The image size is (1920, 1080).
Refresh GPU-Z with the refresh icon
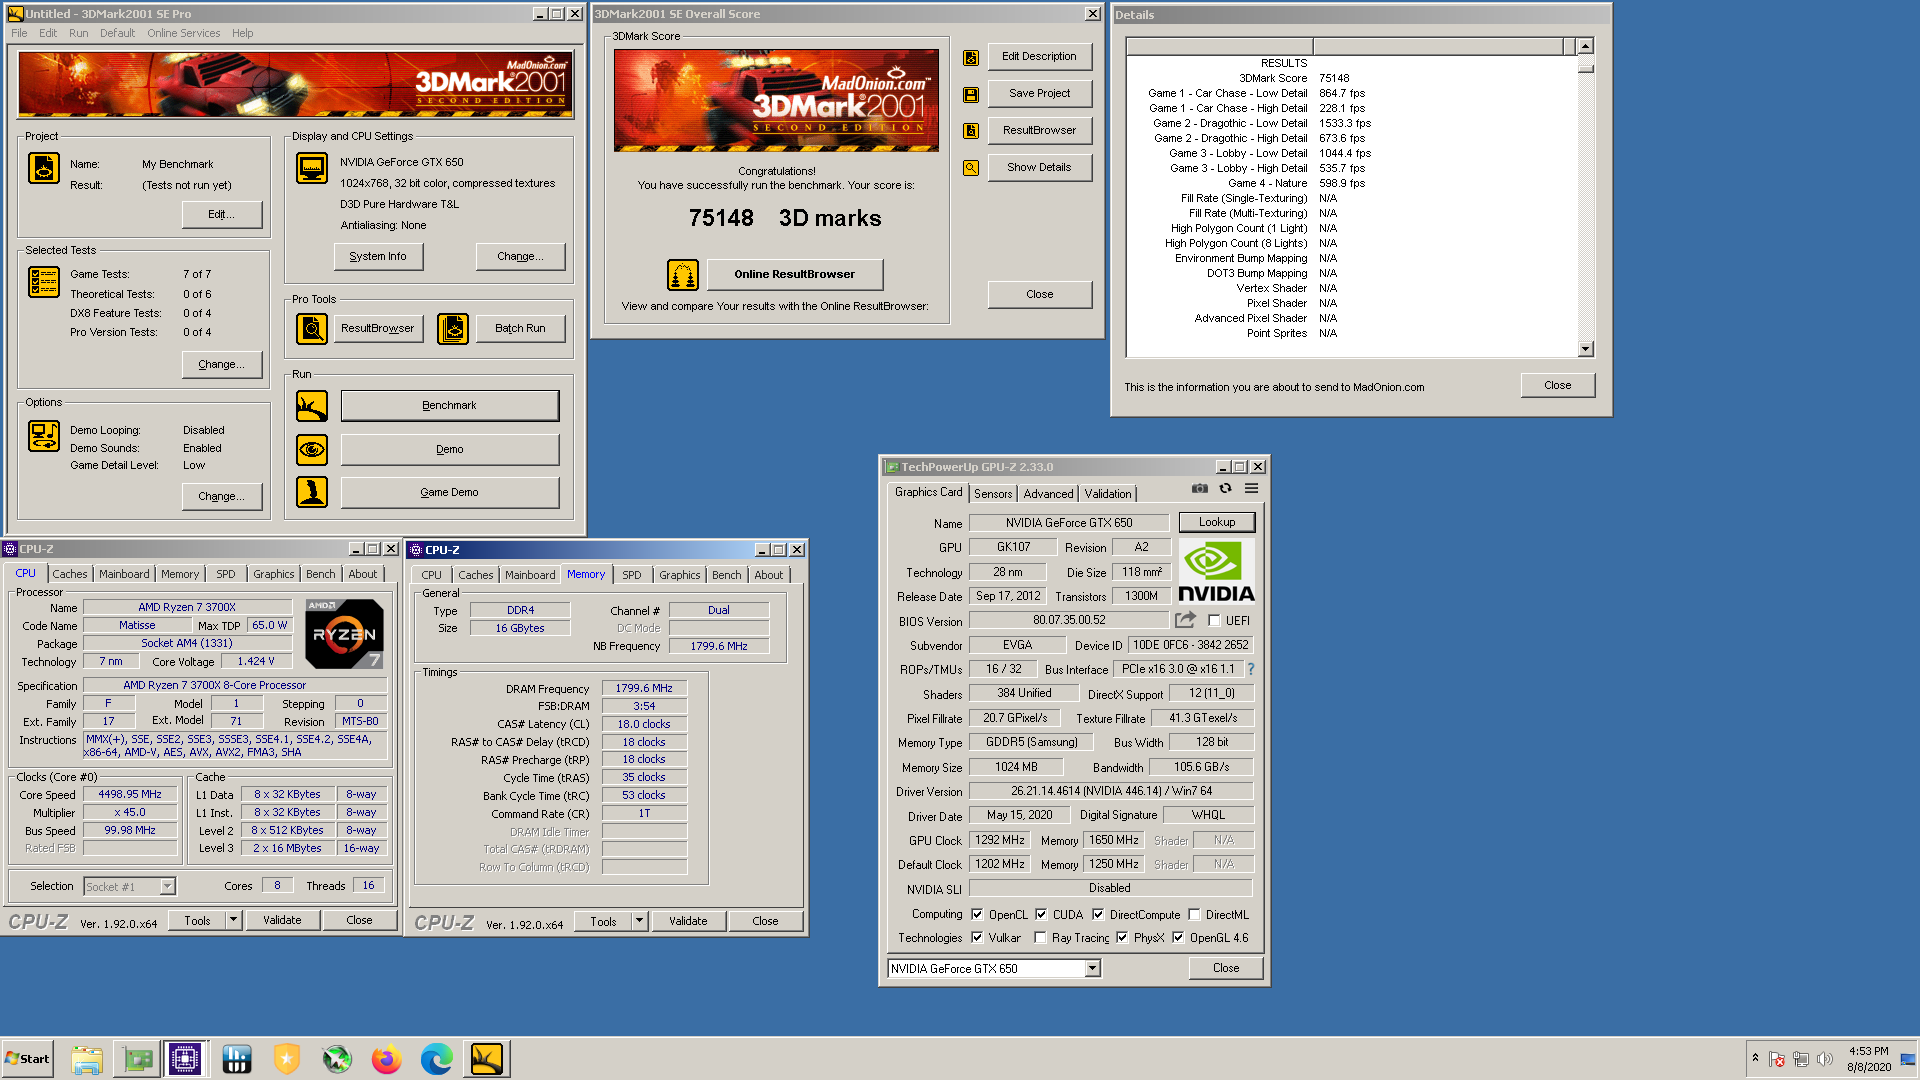(x=1225, y=489)
